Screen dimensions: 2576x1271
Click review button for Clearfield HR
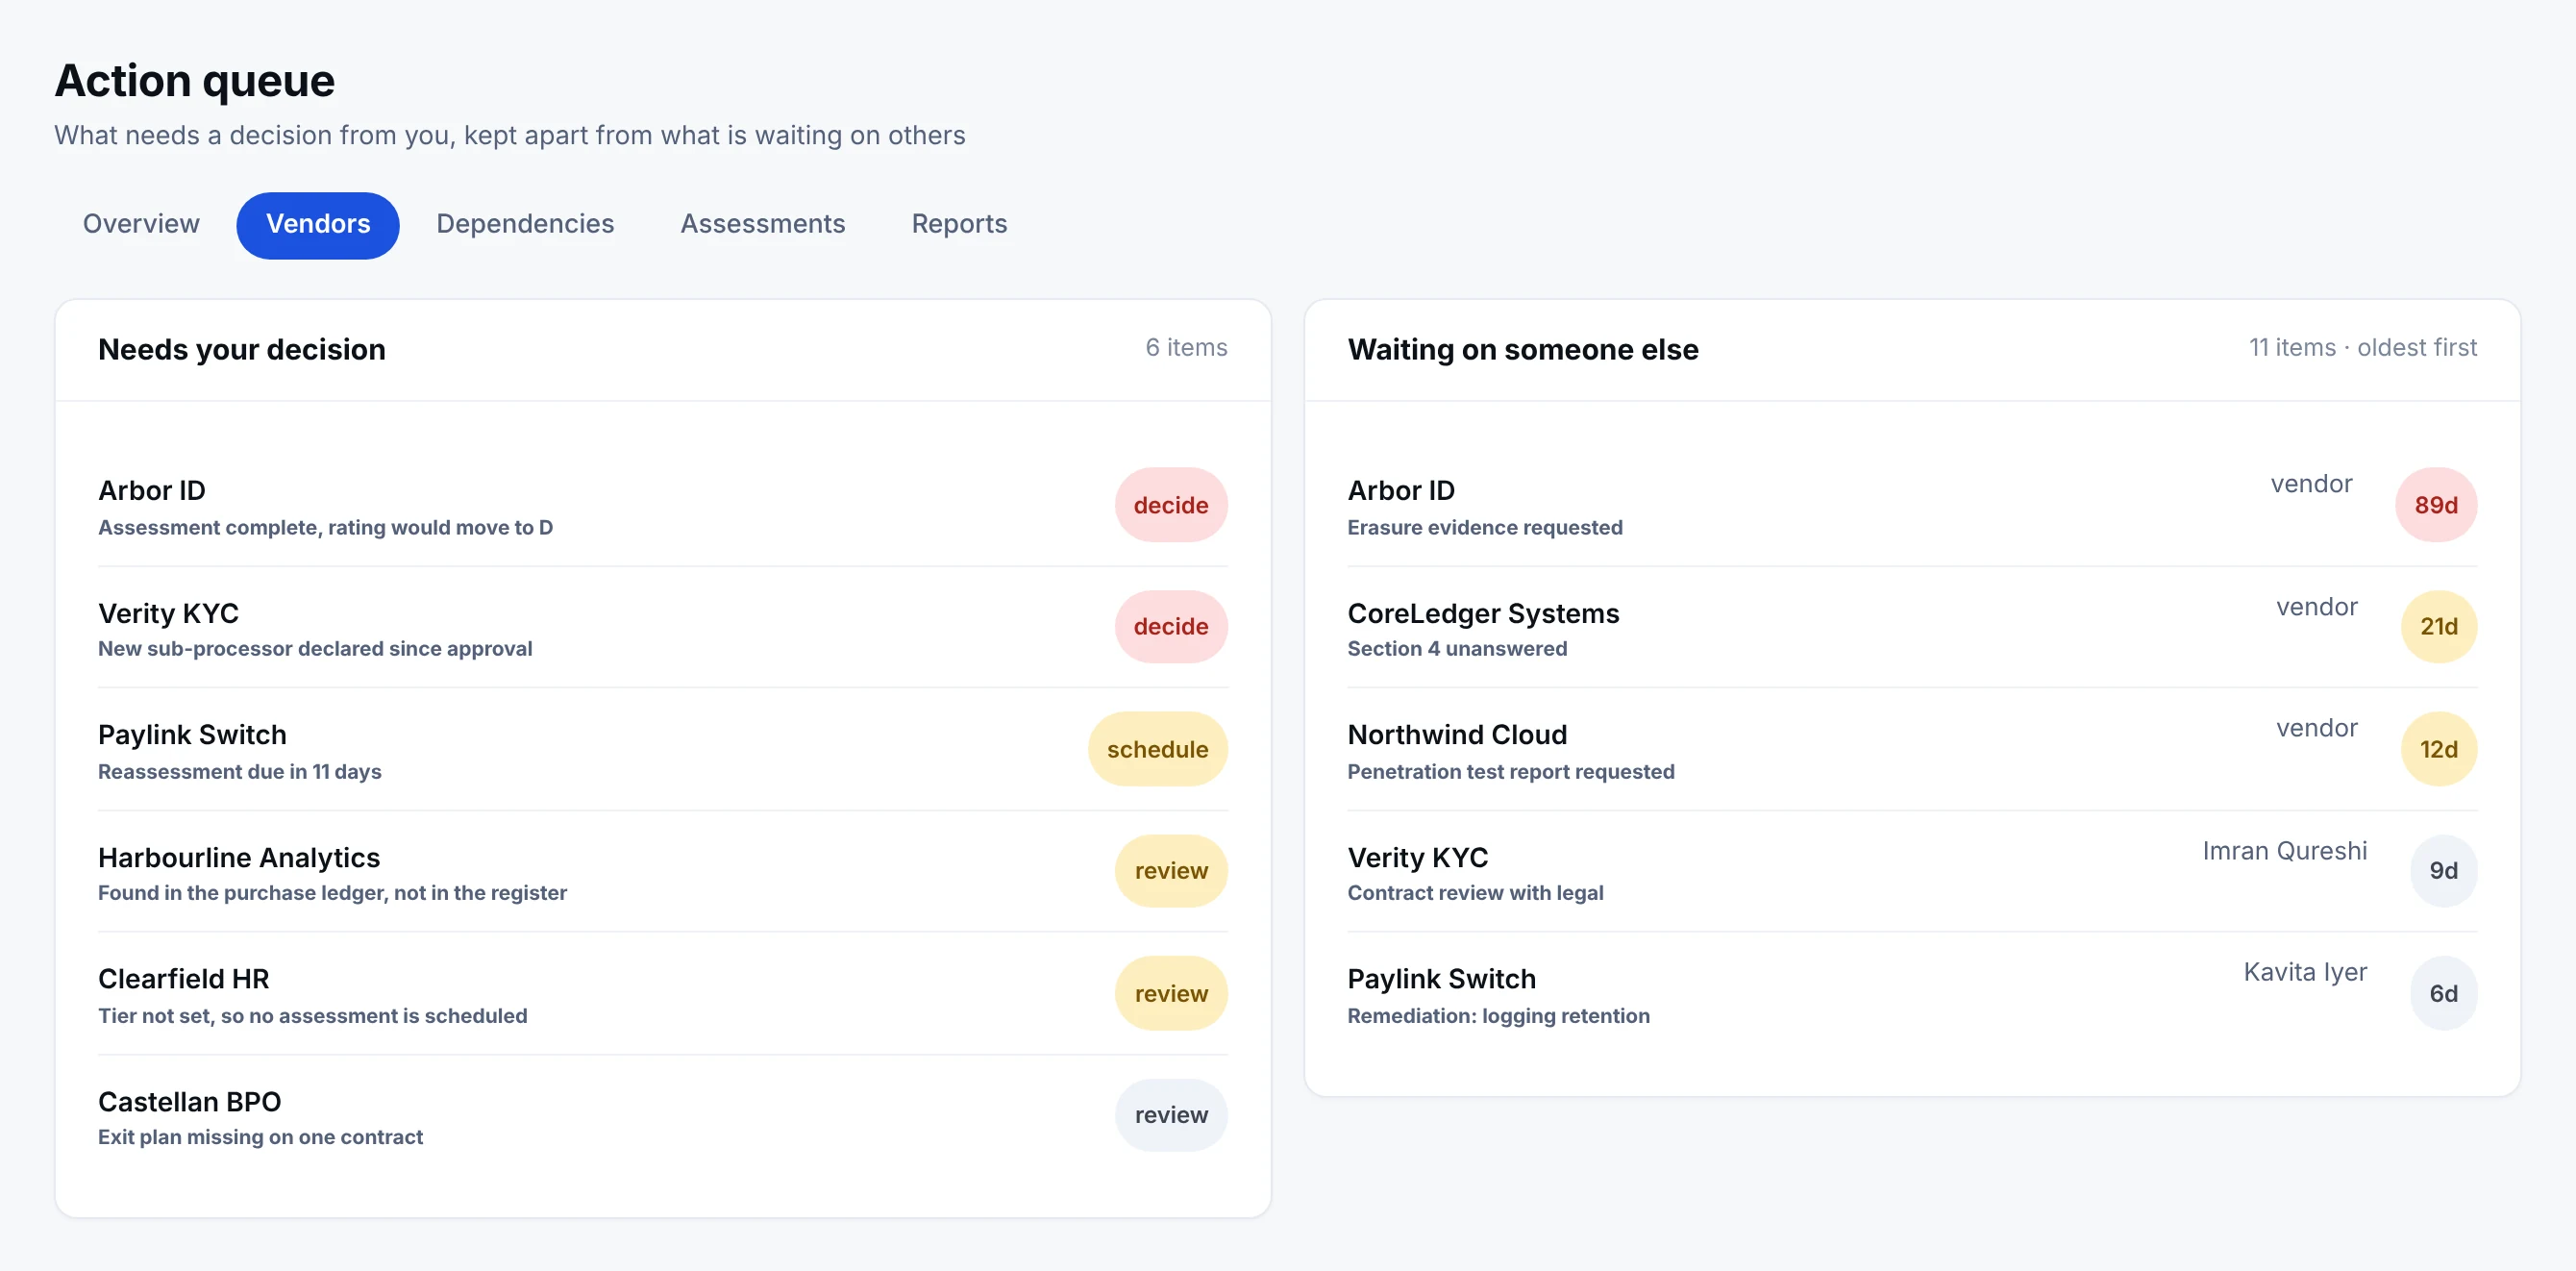1171,993
